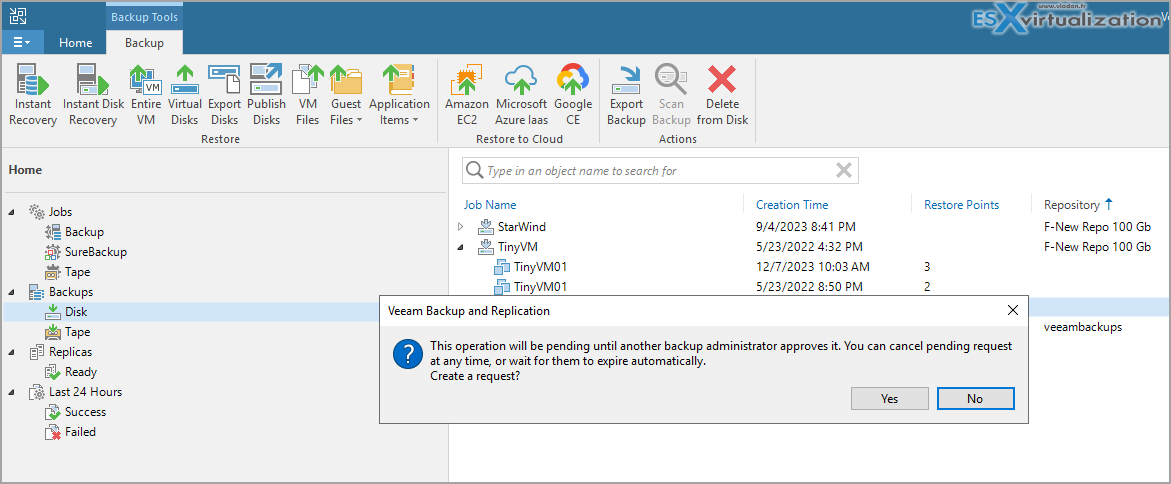This screenshot has width=1171, height=484.
Task: Collapse the Backups tree node
Action: 11,292
